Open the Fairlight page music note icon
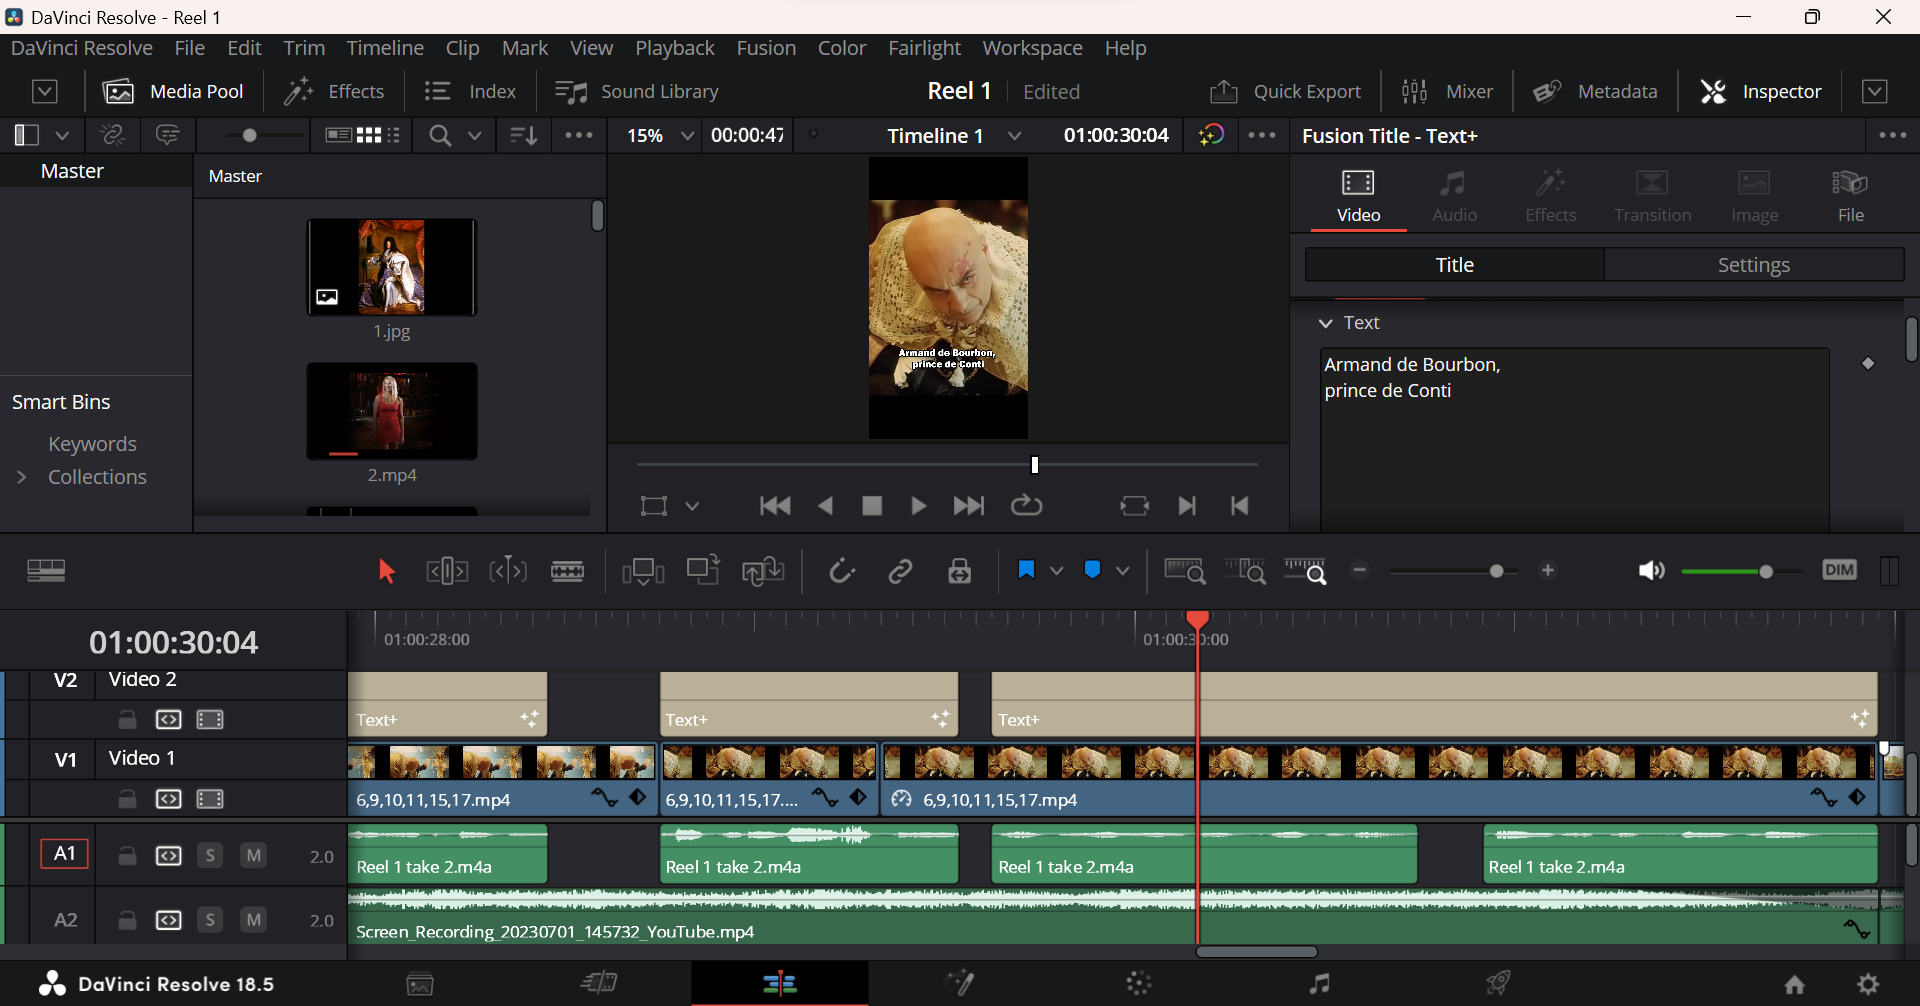This screenshot has width=1920, height=1006. click(x=1320, y=984)
